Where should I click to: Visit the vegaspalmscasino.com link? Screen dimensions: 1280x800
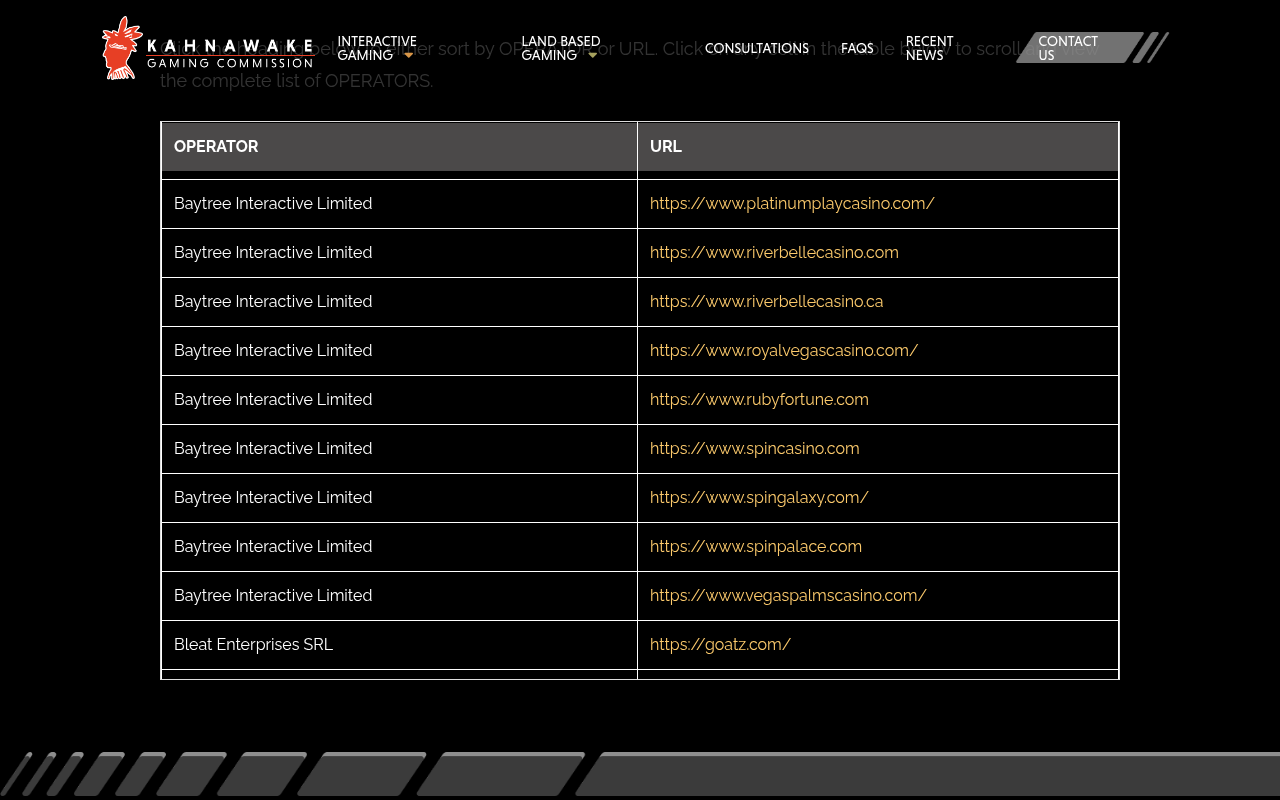click(788, 595)
